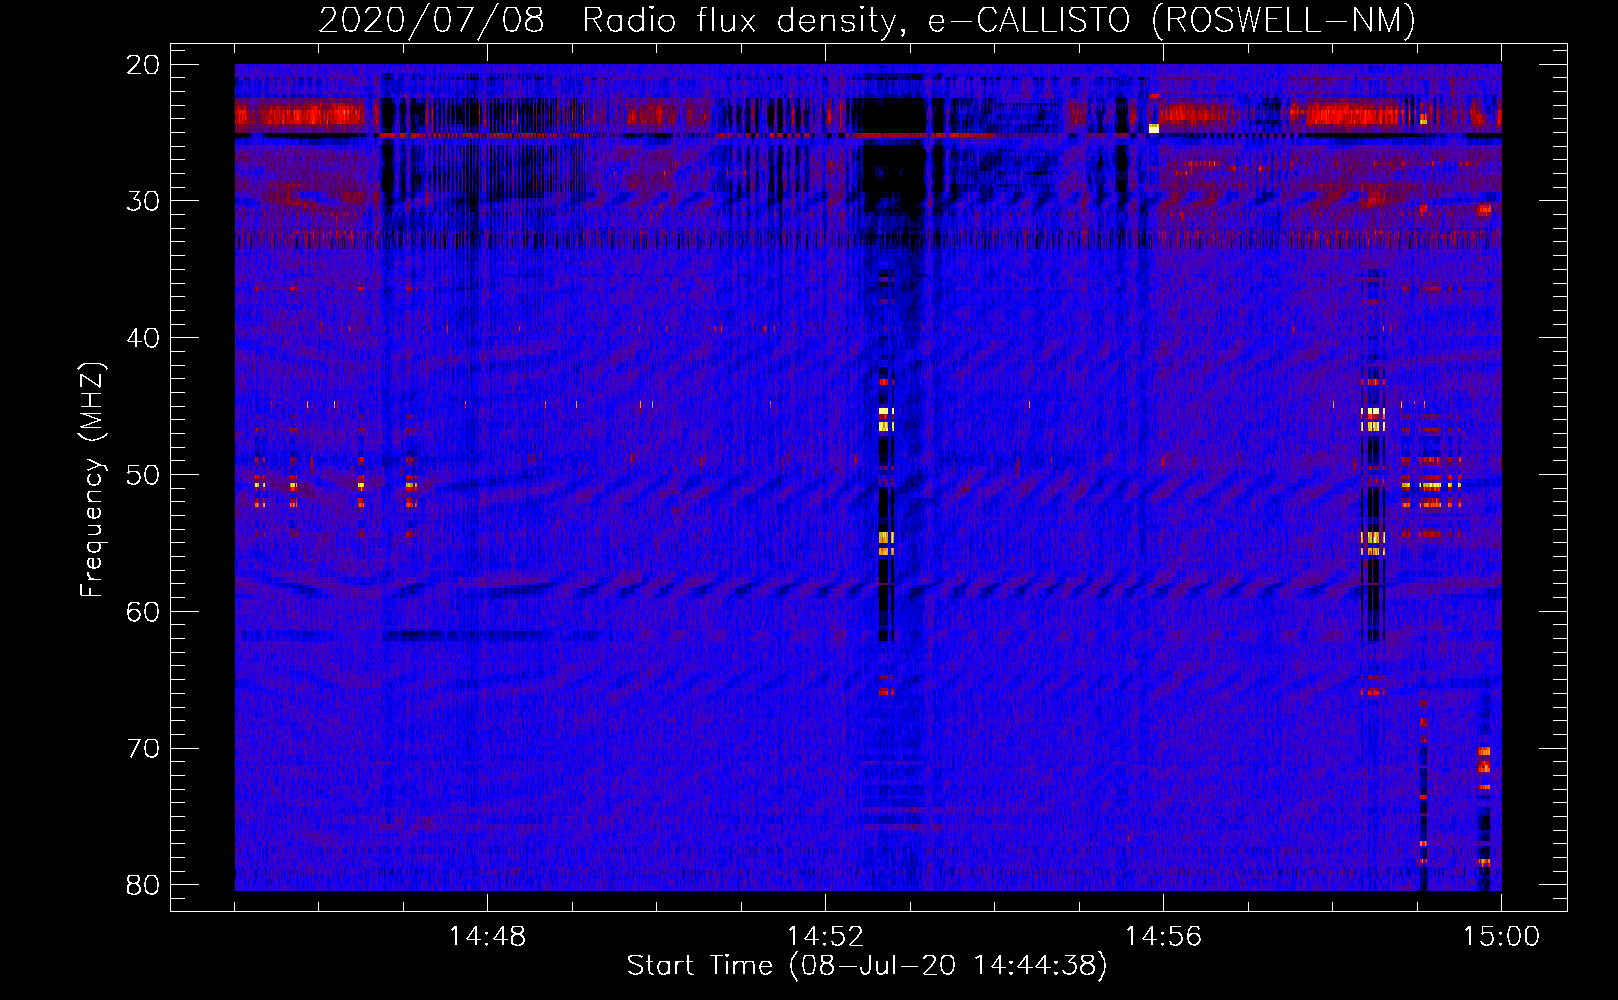Click the plot title "2020/07/08 Radio flux density, e-CALLISTO (ROSWELL-NM)"
The height and width of the screenshot is (1000, 1618).
coord(867,21)
